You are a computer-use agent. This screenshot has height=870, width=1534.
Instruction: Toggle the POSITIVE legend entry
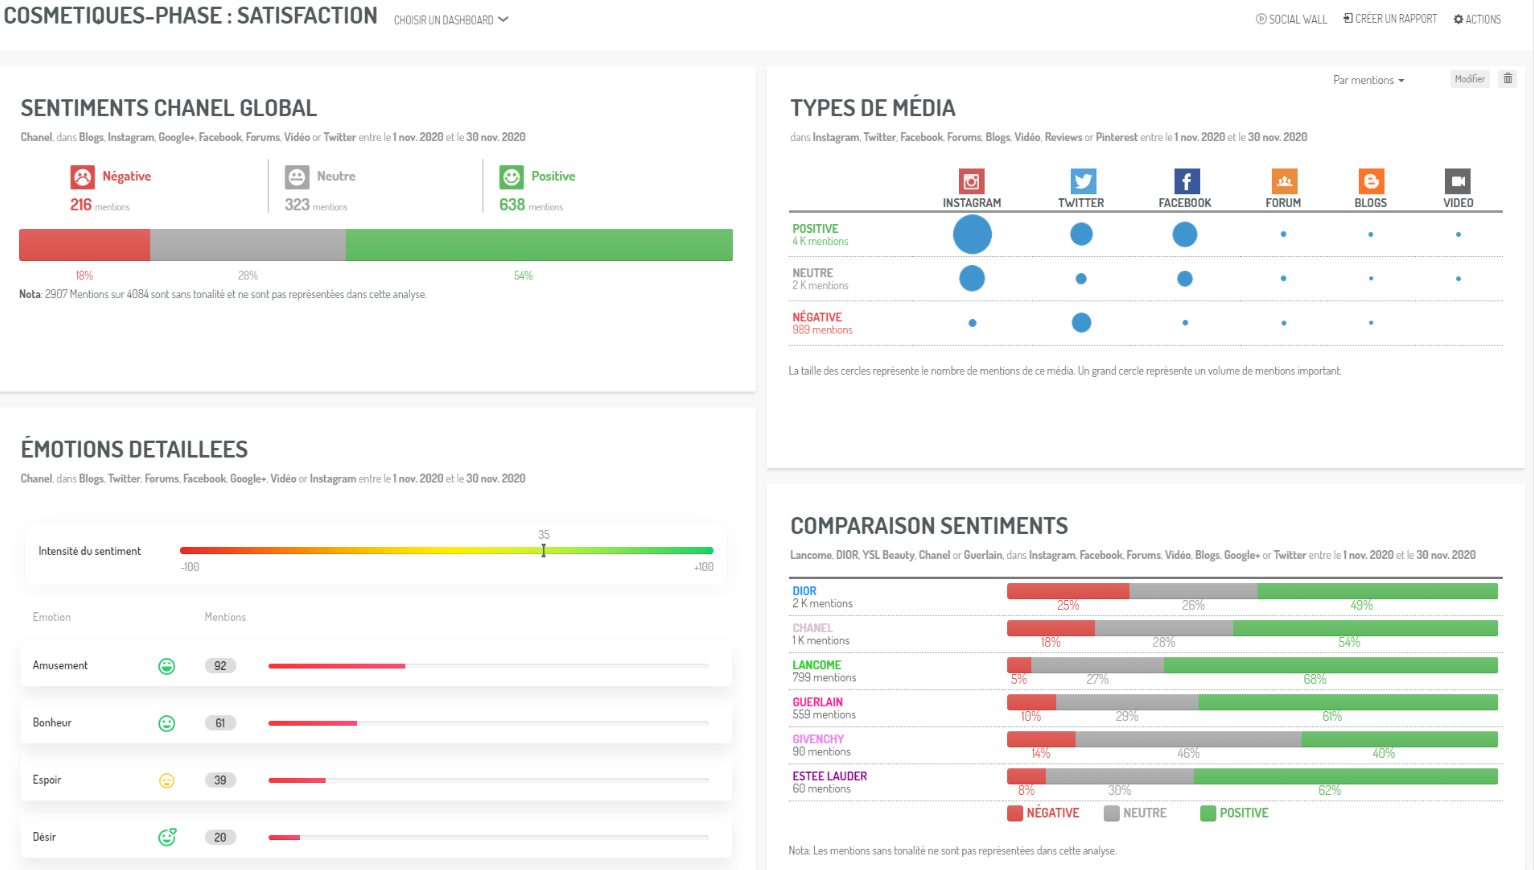(x=1234, y=813)
